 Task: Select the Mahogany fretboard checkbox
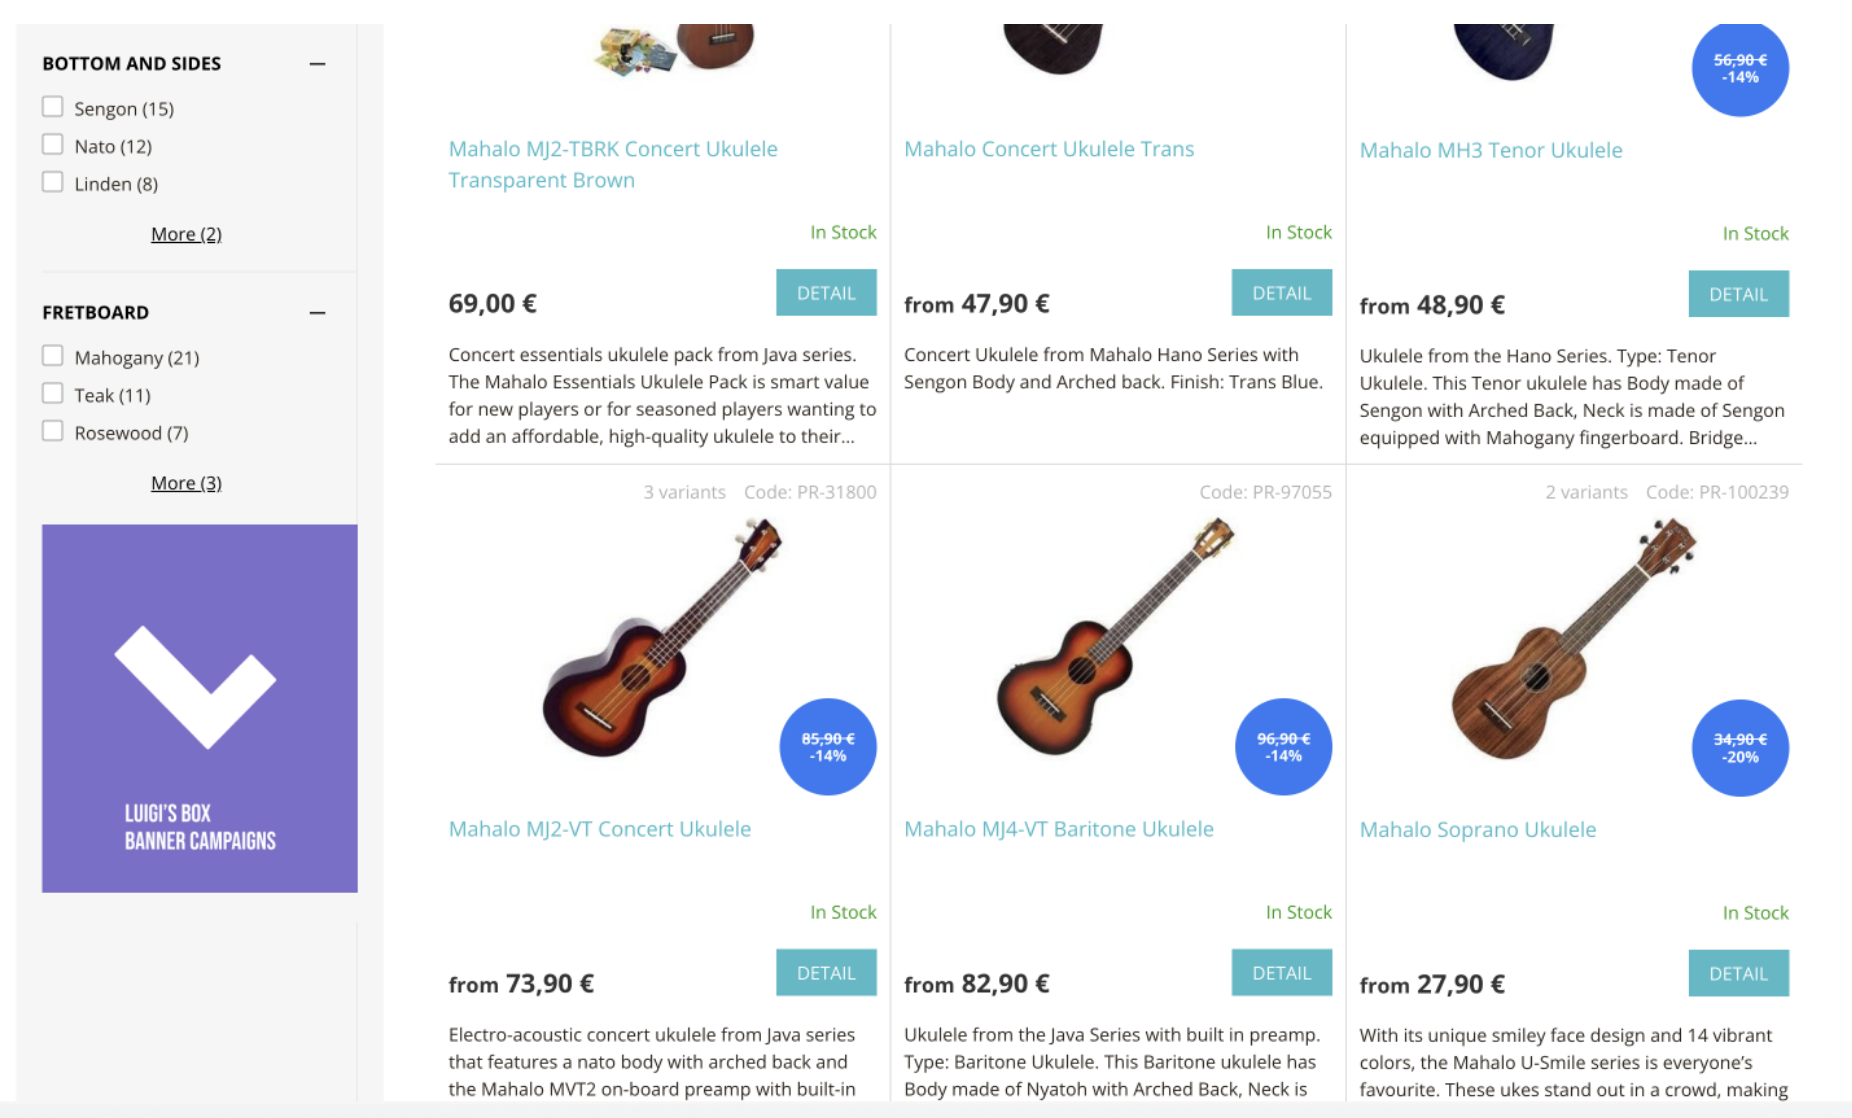53,356
